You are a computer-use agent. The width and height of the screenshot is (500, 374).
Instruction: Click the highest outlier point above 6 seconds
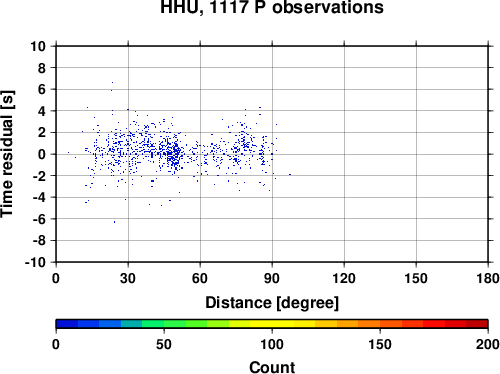tap(112, 82)
